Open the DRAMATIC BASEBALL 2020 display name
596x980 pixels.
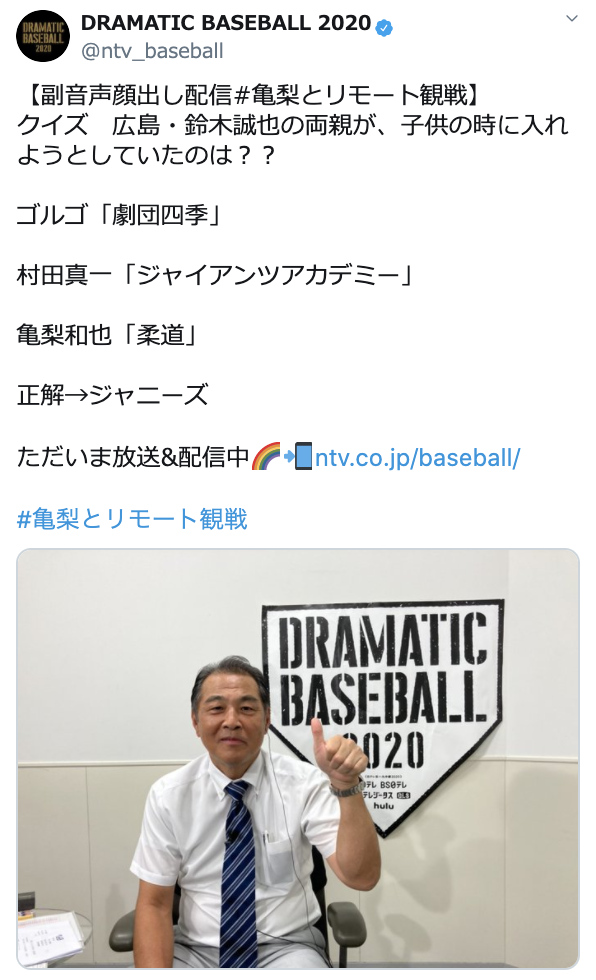click(x=226, y=23)
